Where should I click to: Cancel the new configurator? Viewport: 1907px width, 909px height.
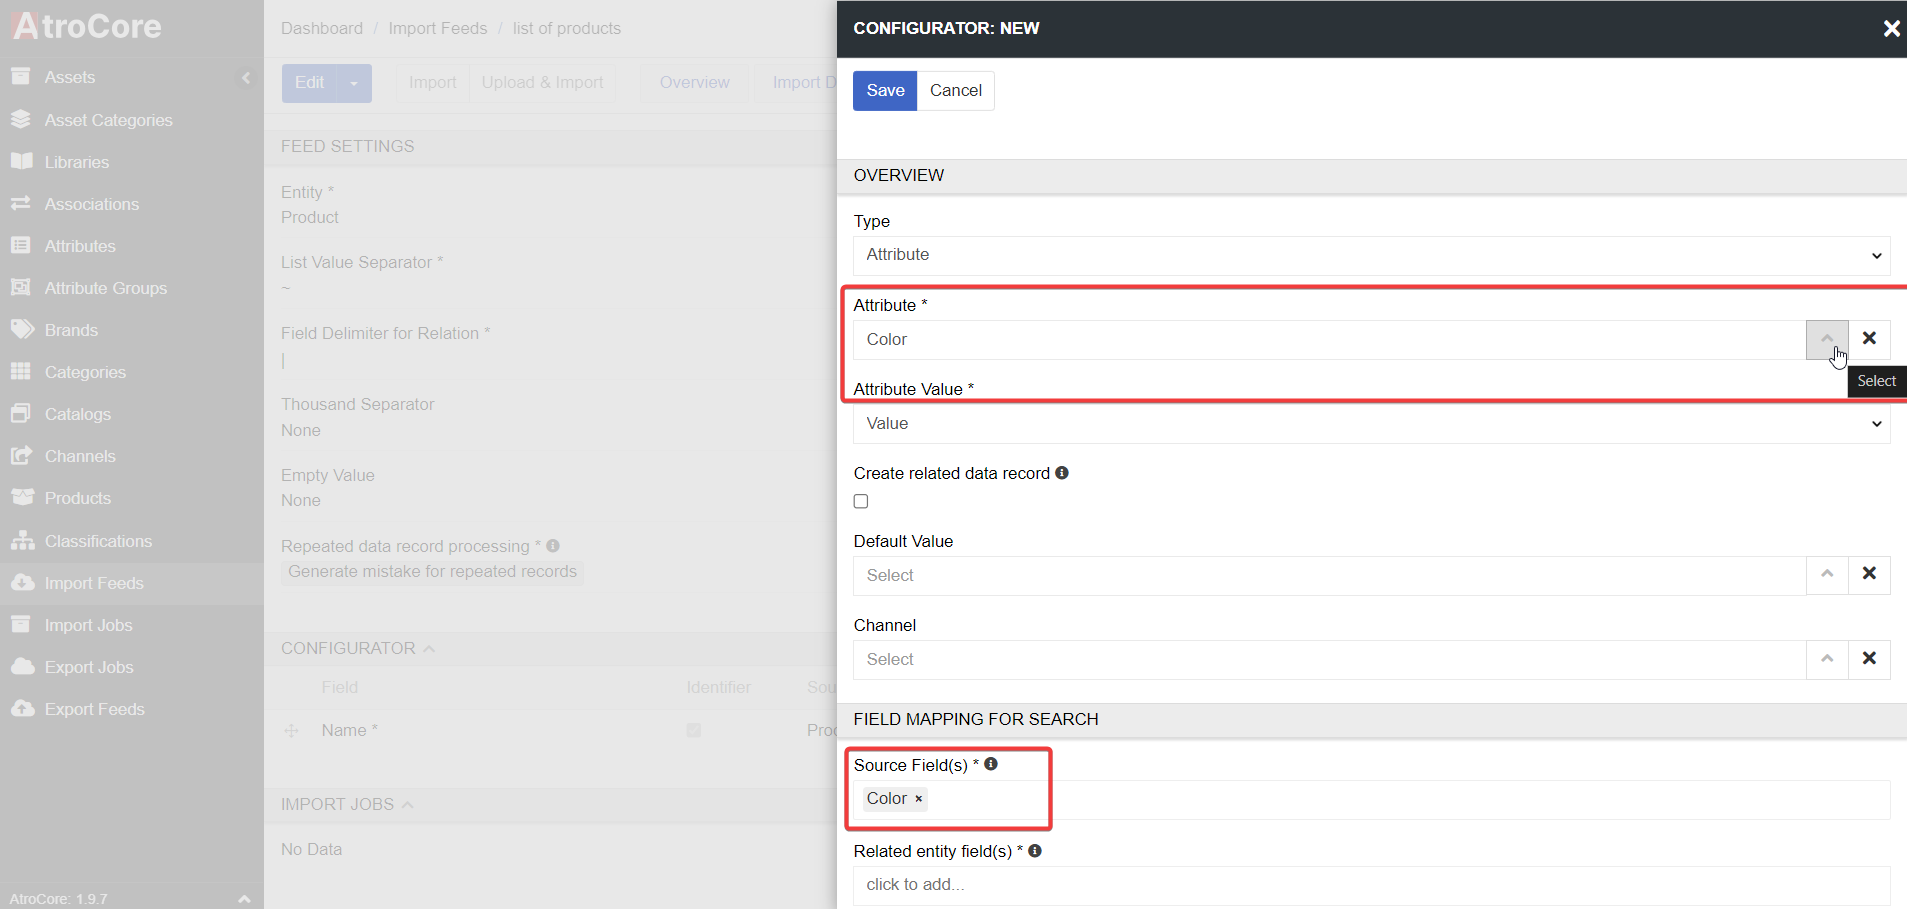(x=955, y=91)
